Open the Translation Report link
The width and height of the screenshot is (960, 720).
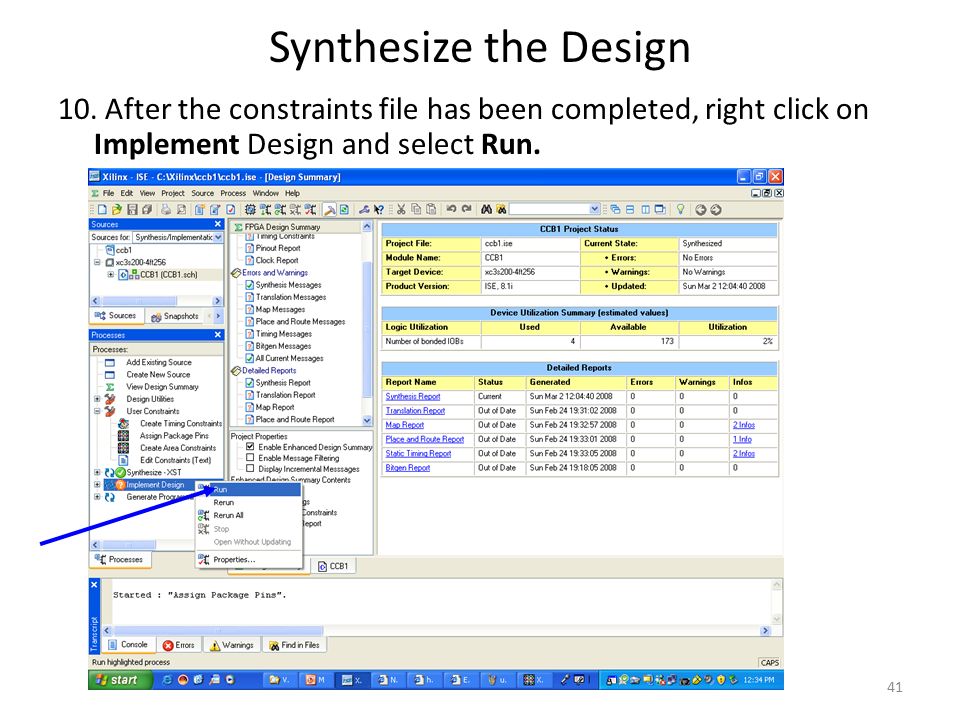point(415,411)
